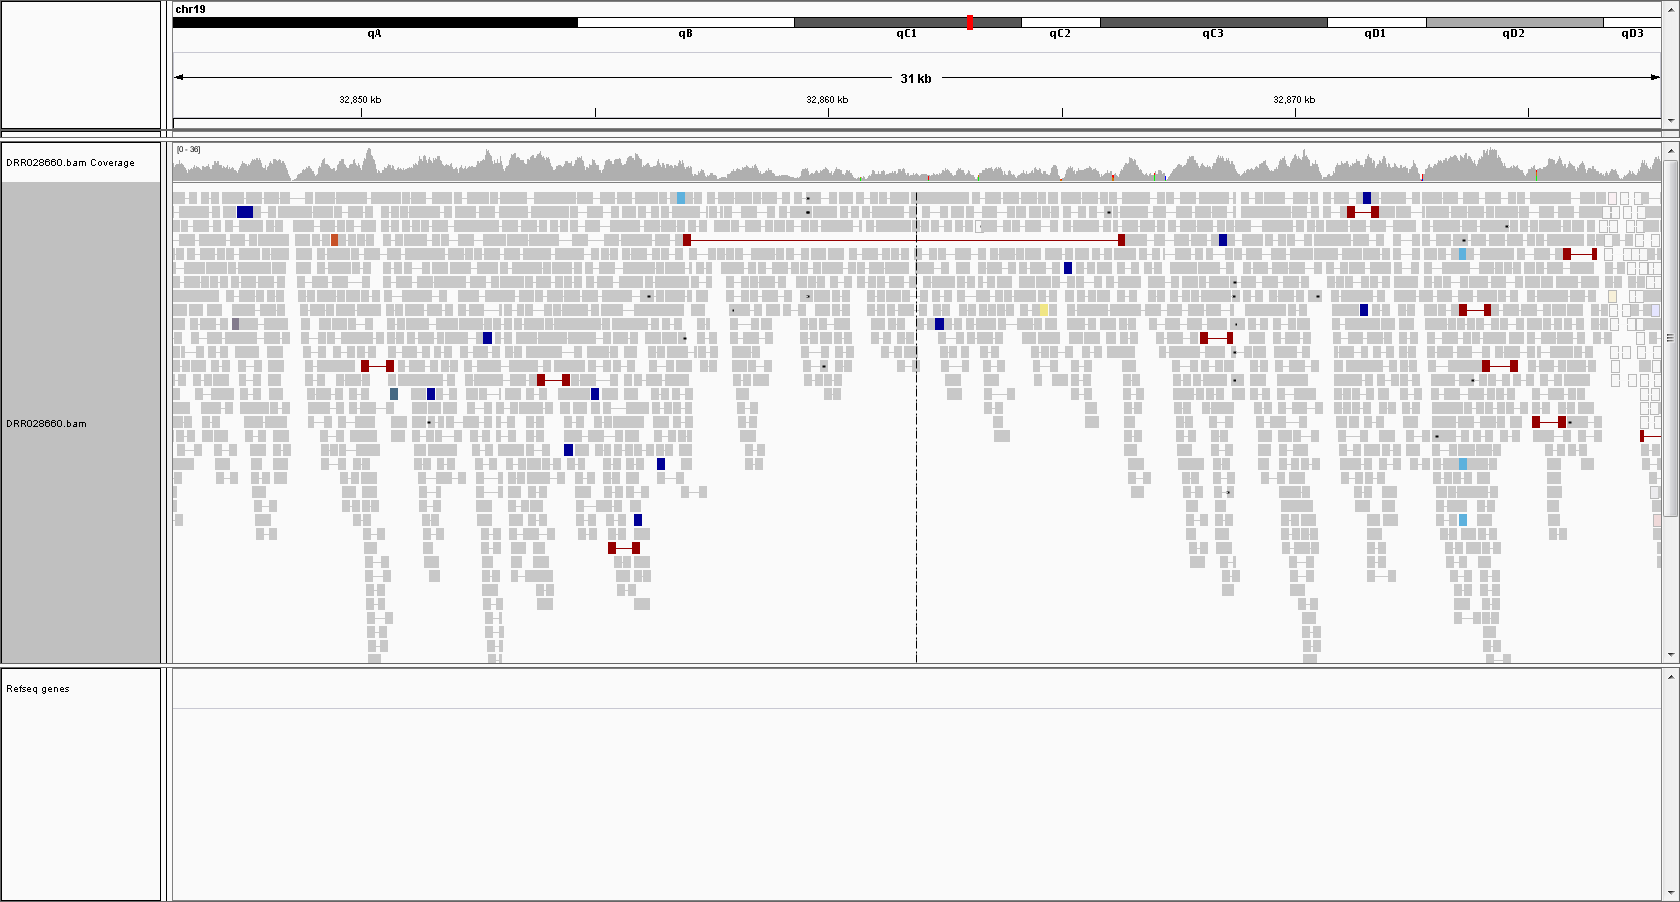Viewport: 1680px width, 902px height.
Task: Select the qC3 cytoband on the chr19 ideogram
Action: pyautogui.click(x=1212, y=22)
